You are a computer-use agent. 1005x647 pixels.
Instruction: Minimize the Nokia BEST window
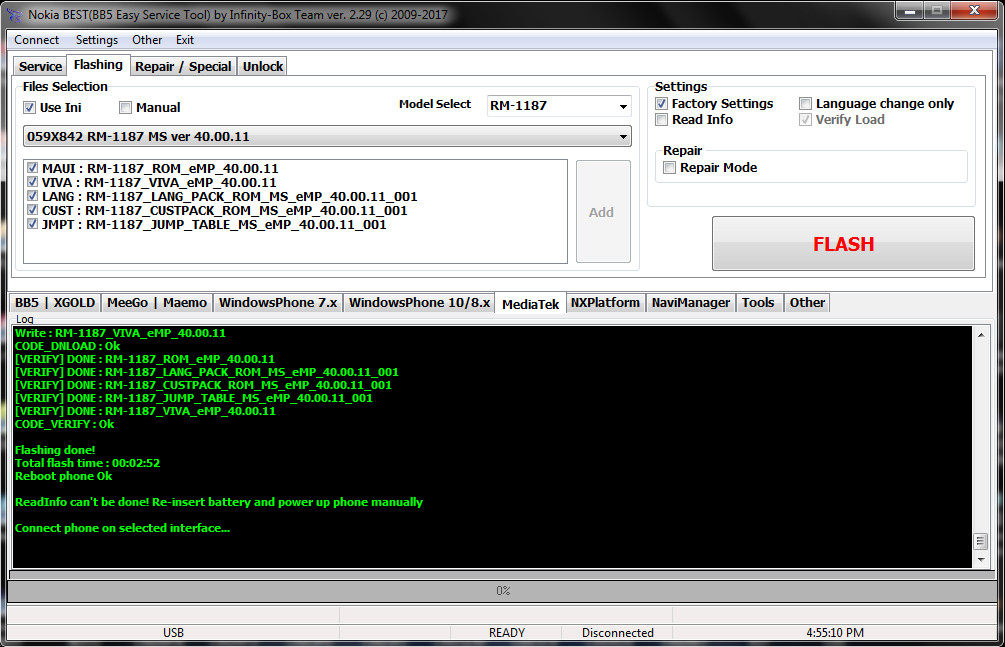tap(909, 10)
